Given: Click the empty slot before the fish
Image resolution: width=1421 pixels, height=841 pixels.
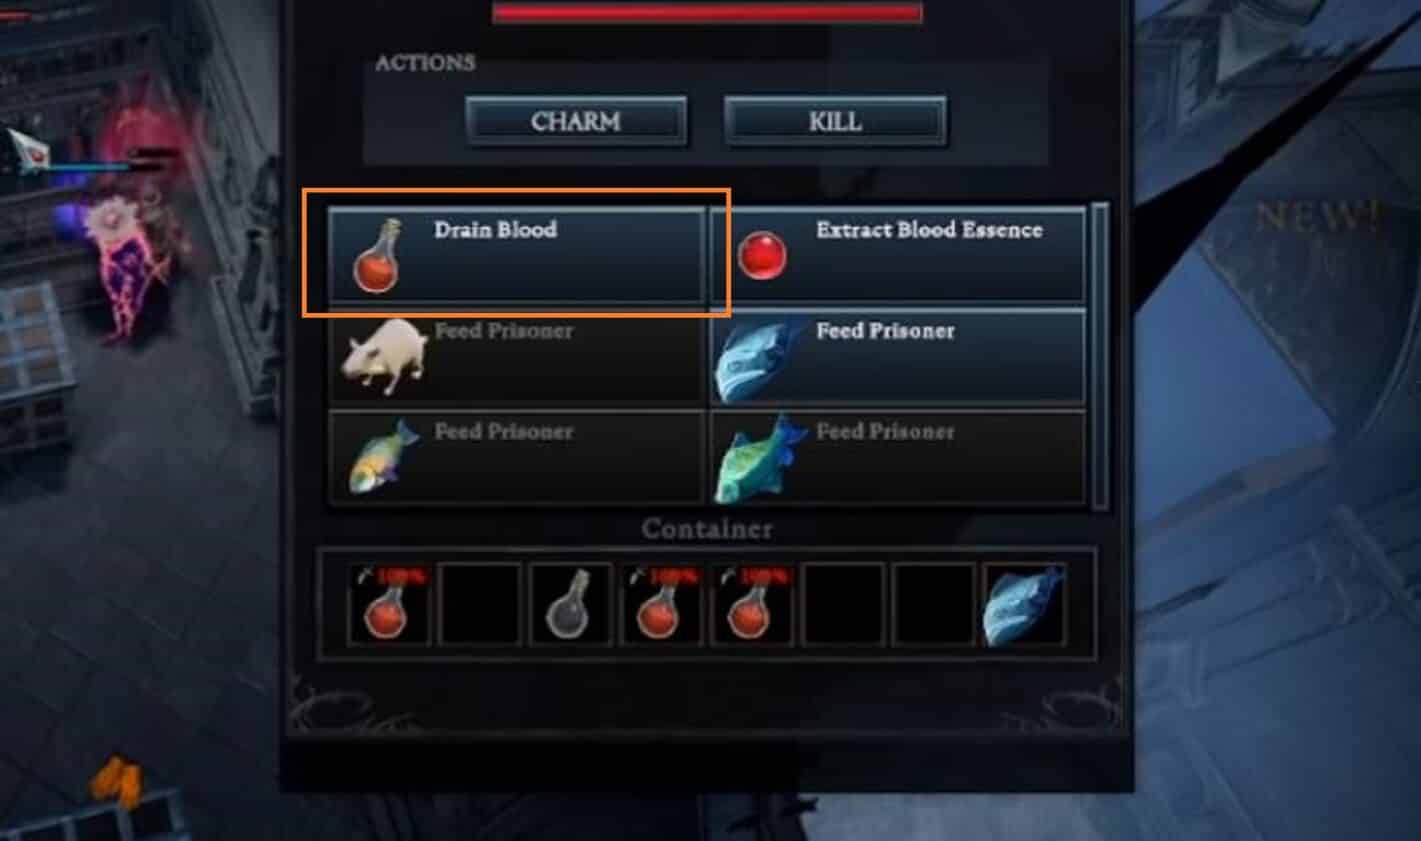Looking at the screenshot, I should 934,605.
